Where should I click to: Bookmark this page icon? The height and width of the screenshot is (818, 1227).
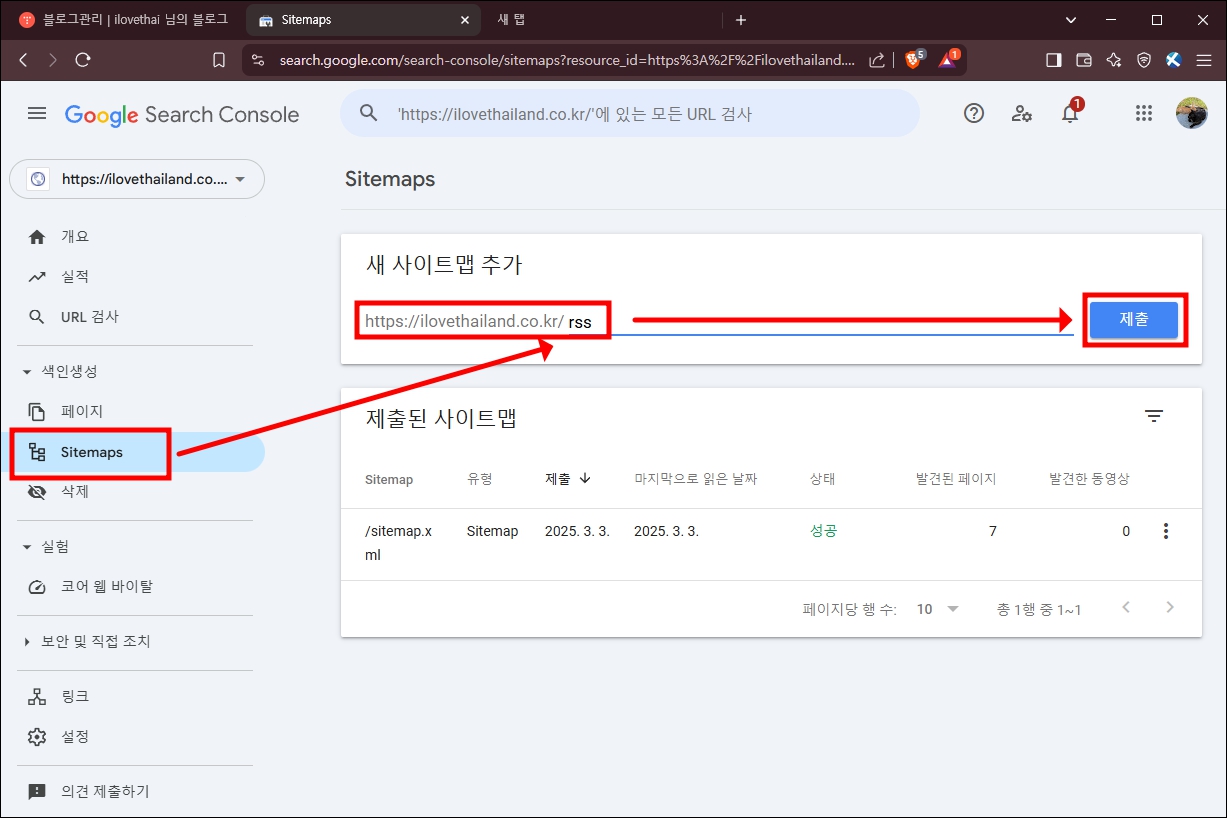219,60
